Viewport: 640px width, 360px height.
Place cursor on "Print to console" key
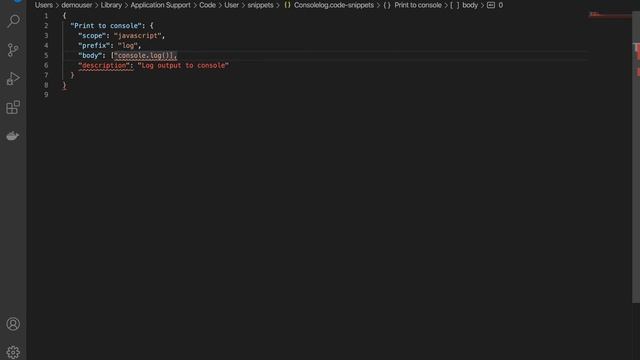tap(106, 26)
